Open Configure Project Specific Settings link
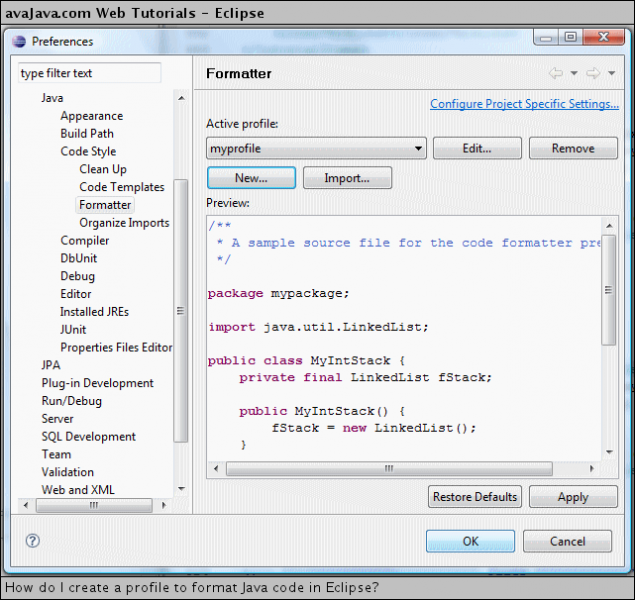The width and height of the screenshot is (635, 600). (524, 104)
